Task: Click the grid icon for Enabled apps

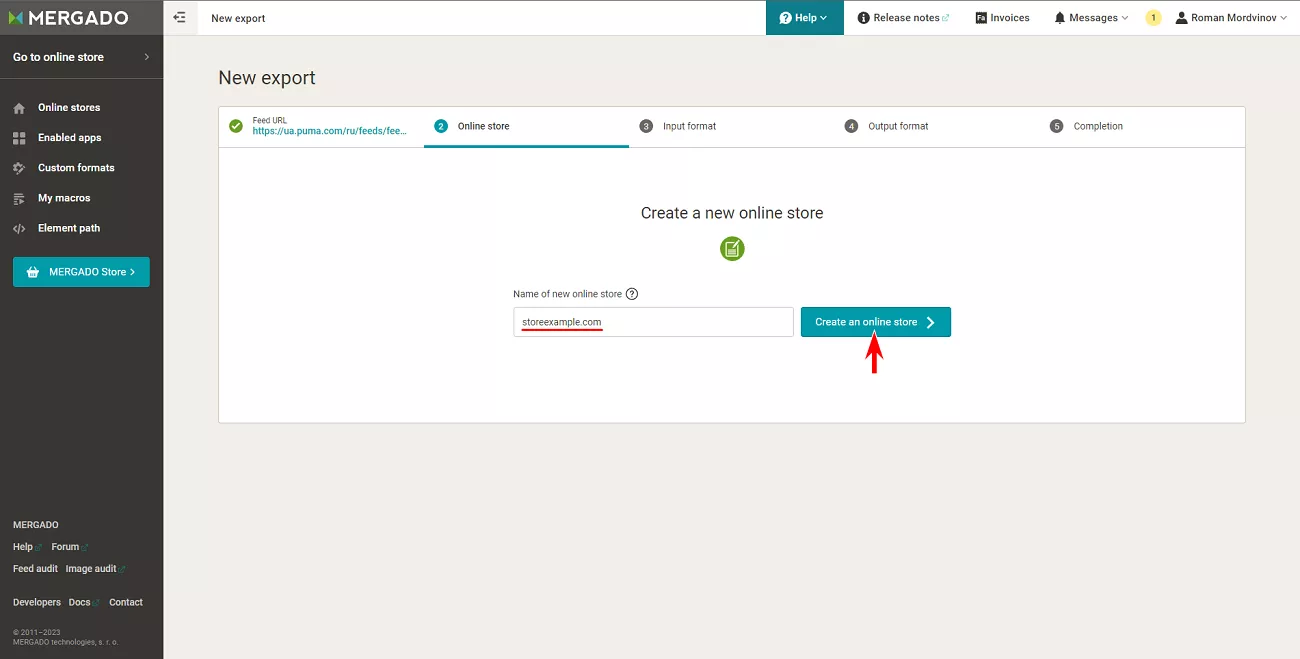Action: point(19,138)
